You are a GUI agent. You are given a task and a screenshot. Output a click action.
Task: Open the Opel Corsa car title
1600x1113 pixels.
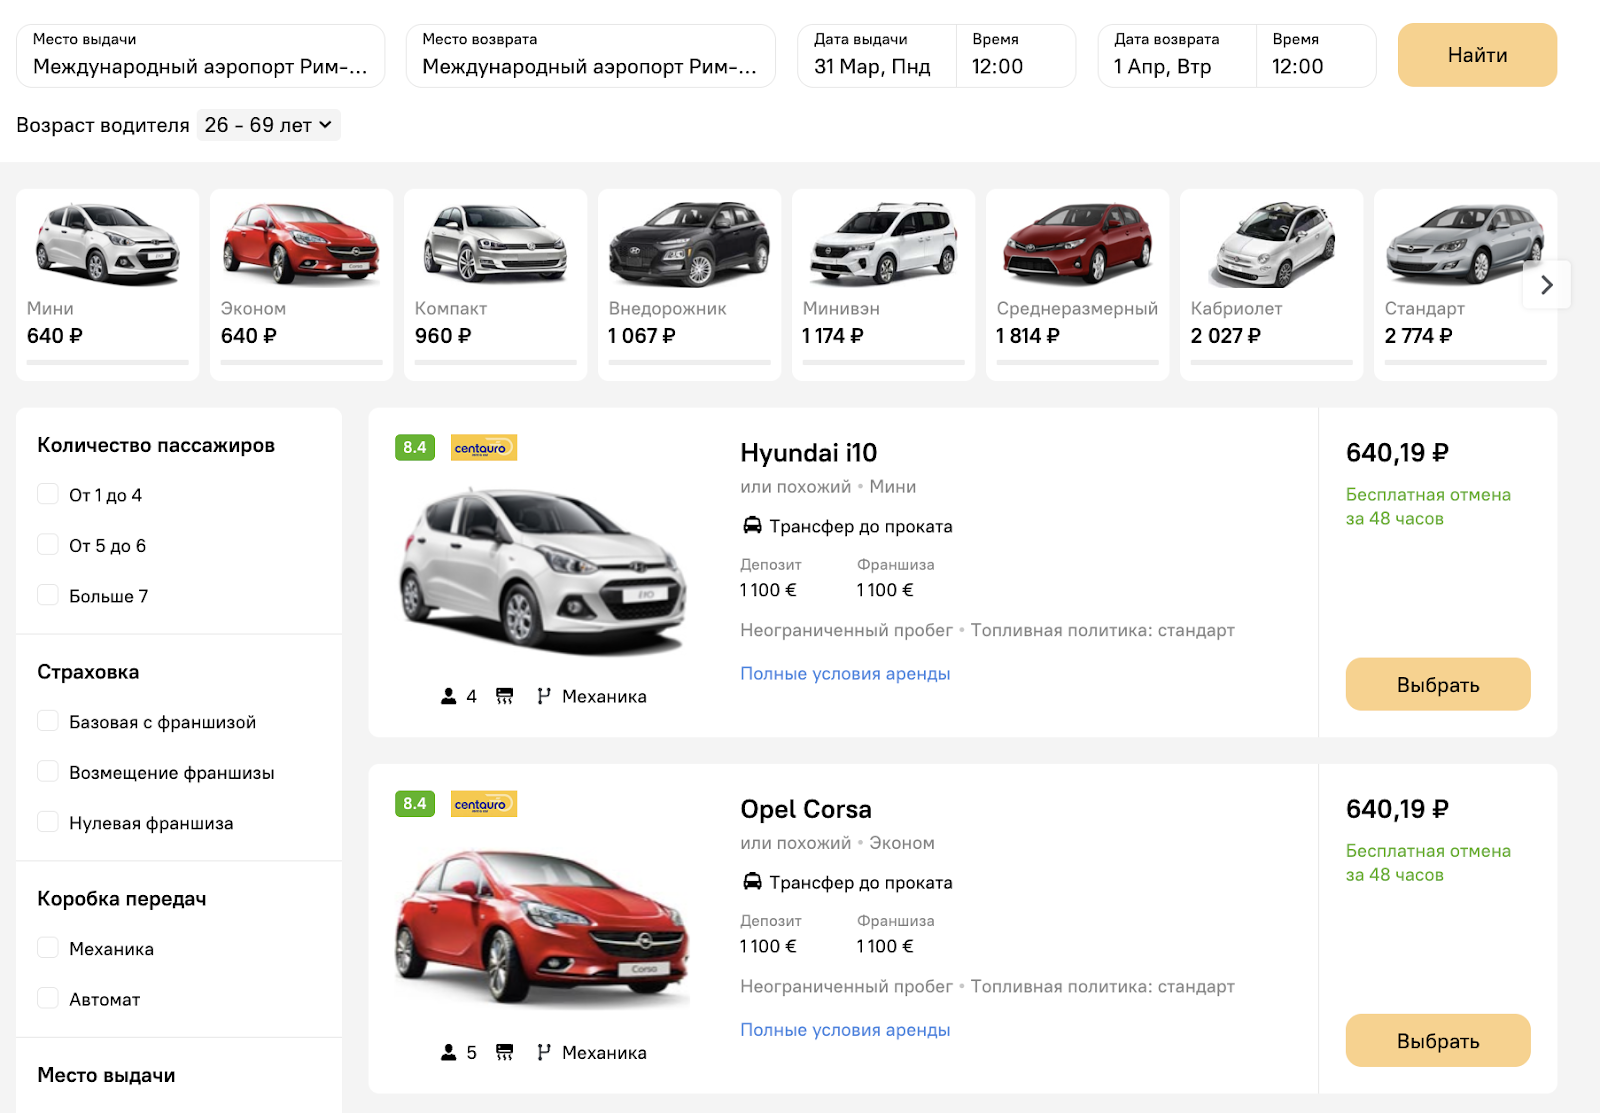(806, 809)
